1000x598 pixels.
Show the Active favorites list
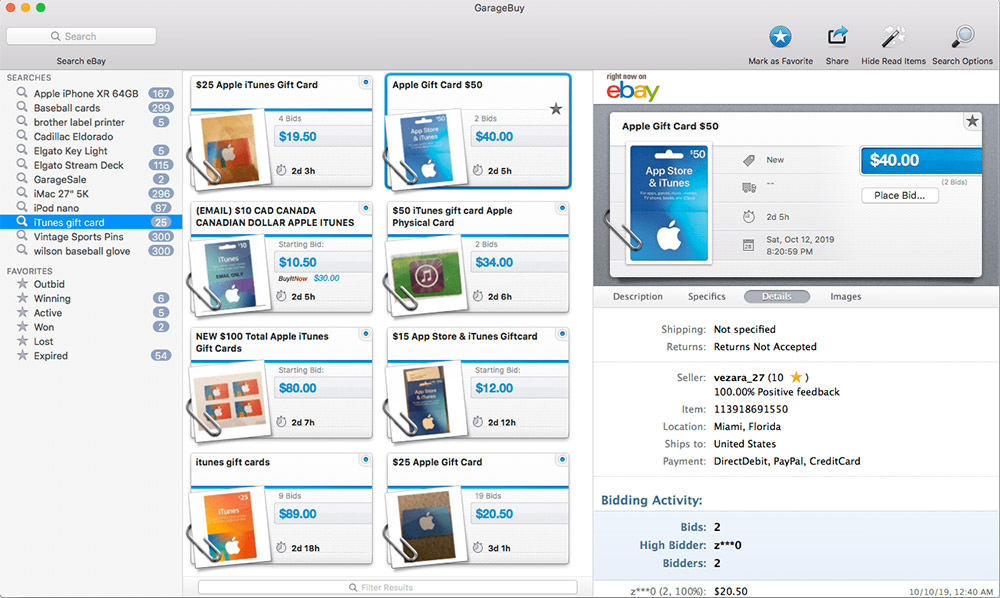(91, 312)
